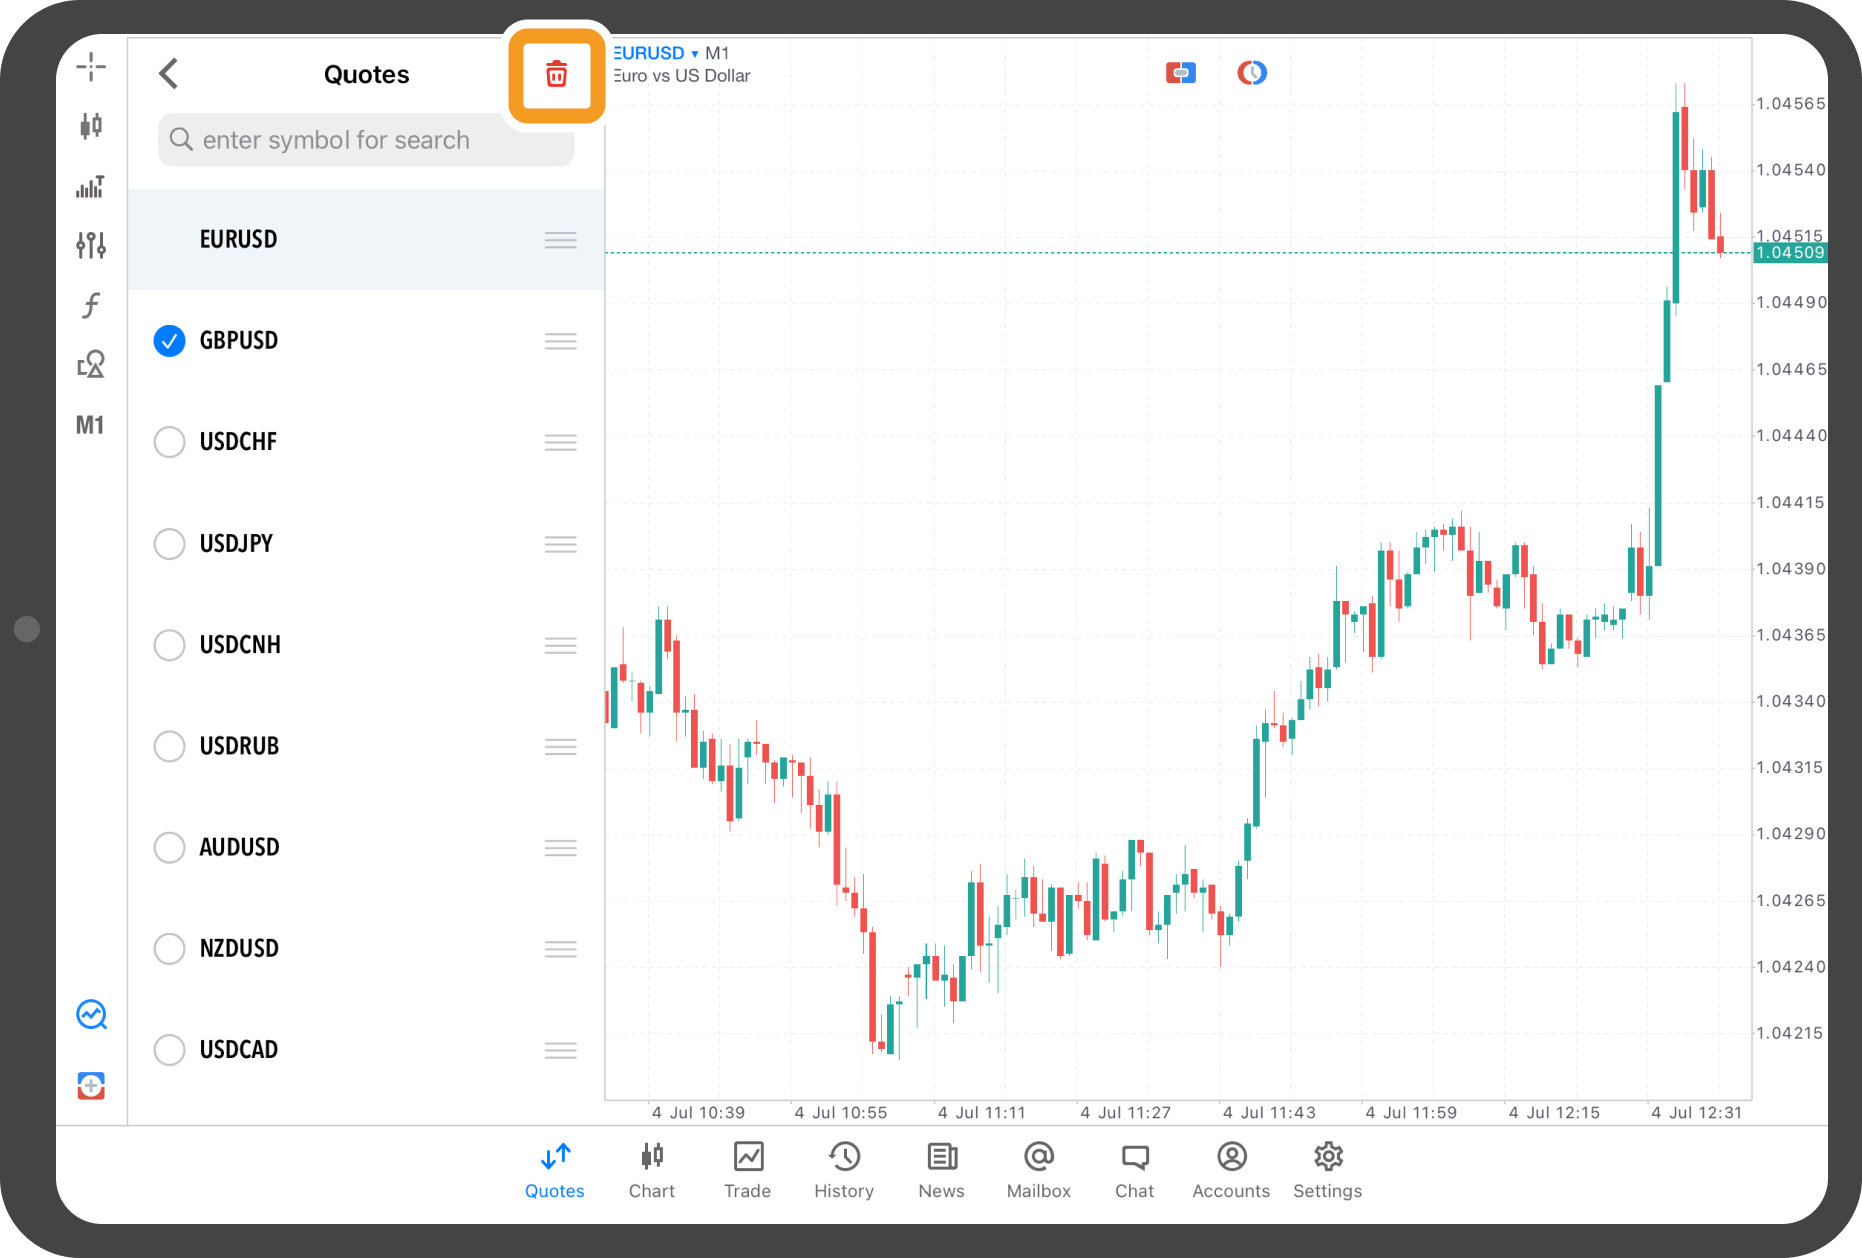1862x1258 pixels.
Task: Click the red-blue trade panel icon
Action: click(x=1180, y=73)
